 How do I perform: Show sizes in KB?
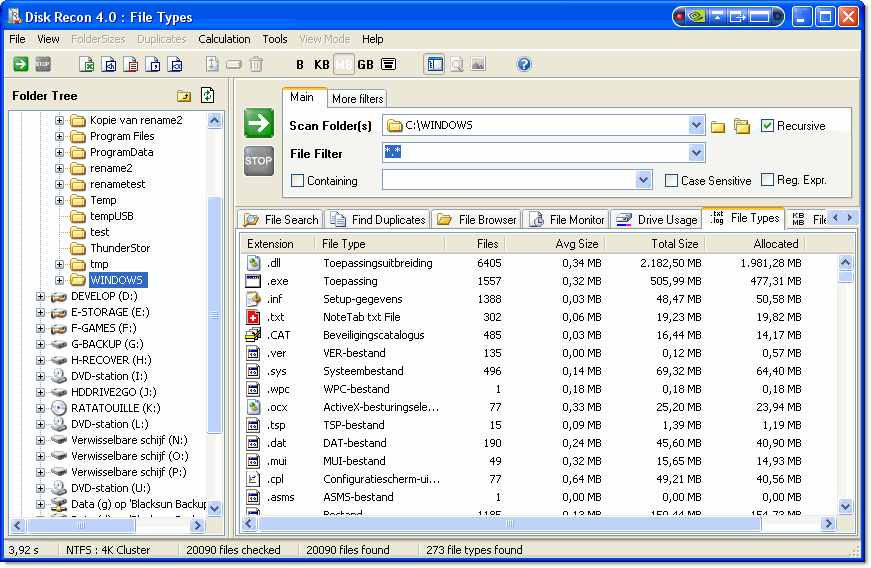point(322,64)
